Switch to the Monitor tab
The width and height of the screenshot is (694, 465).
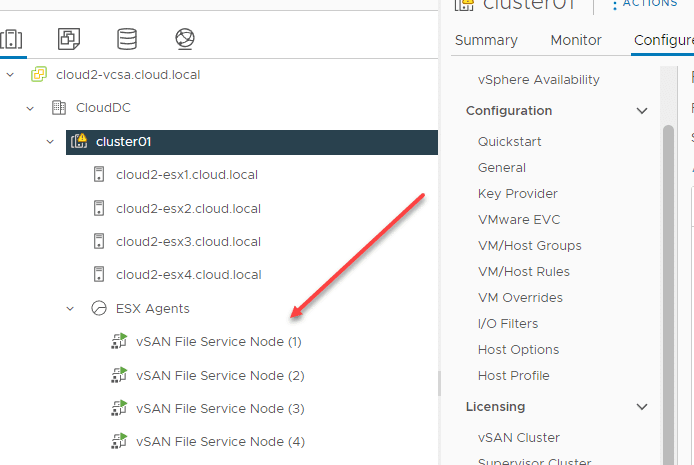576,40
